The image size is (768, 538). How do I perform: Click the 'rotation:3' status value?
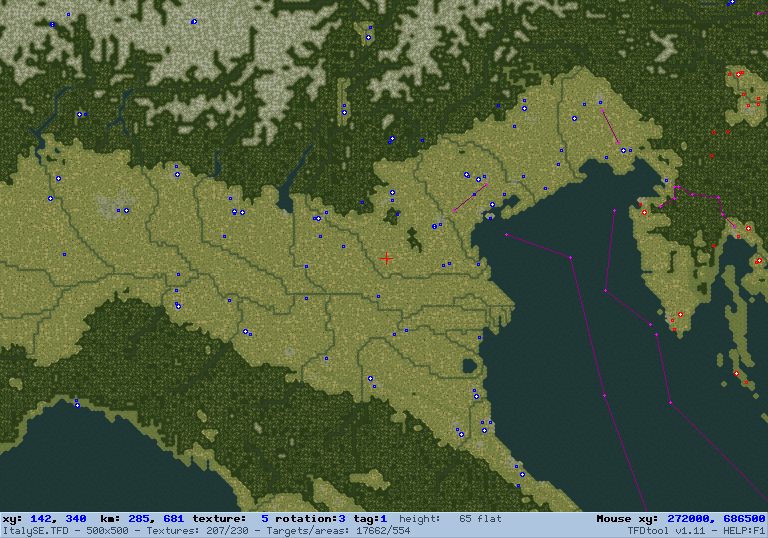click(x=310, y=519)
